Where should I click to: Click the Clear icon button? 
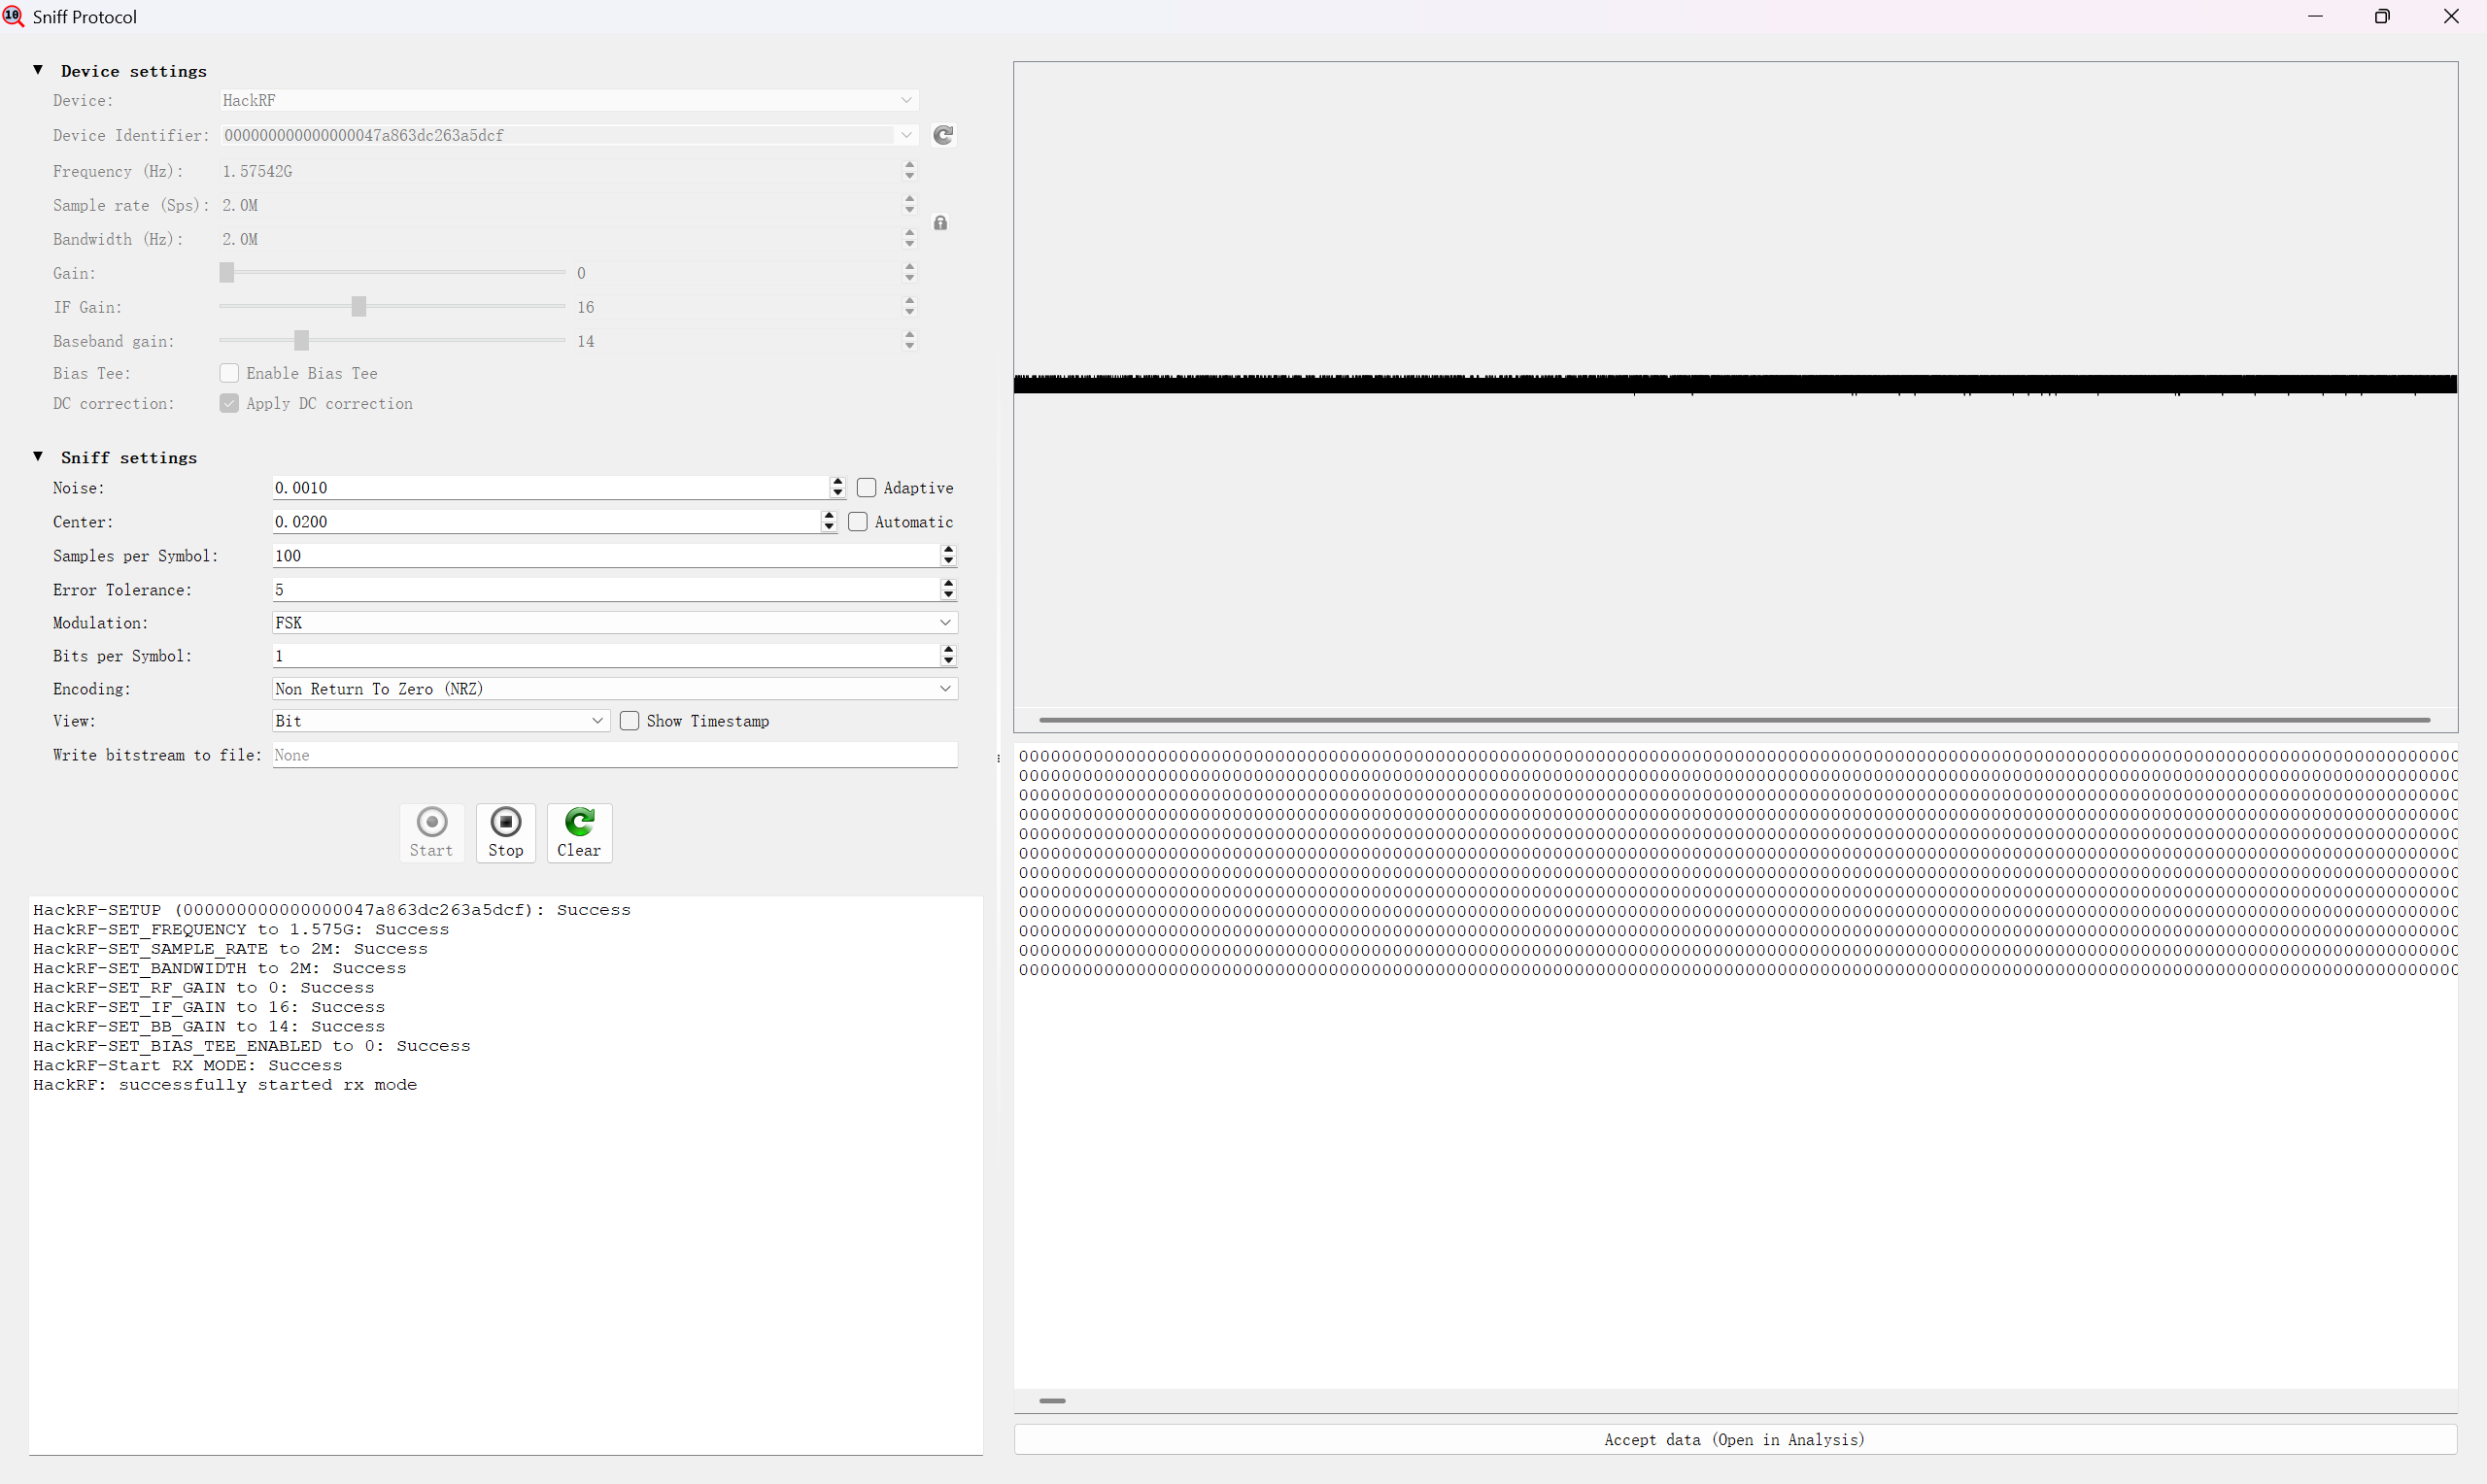coord(579,823)
